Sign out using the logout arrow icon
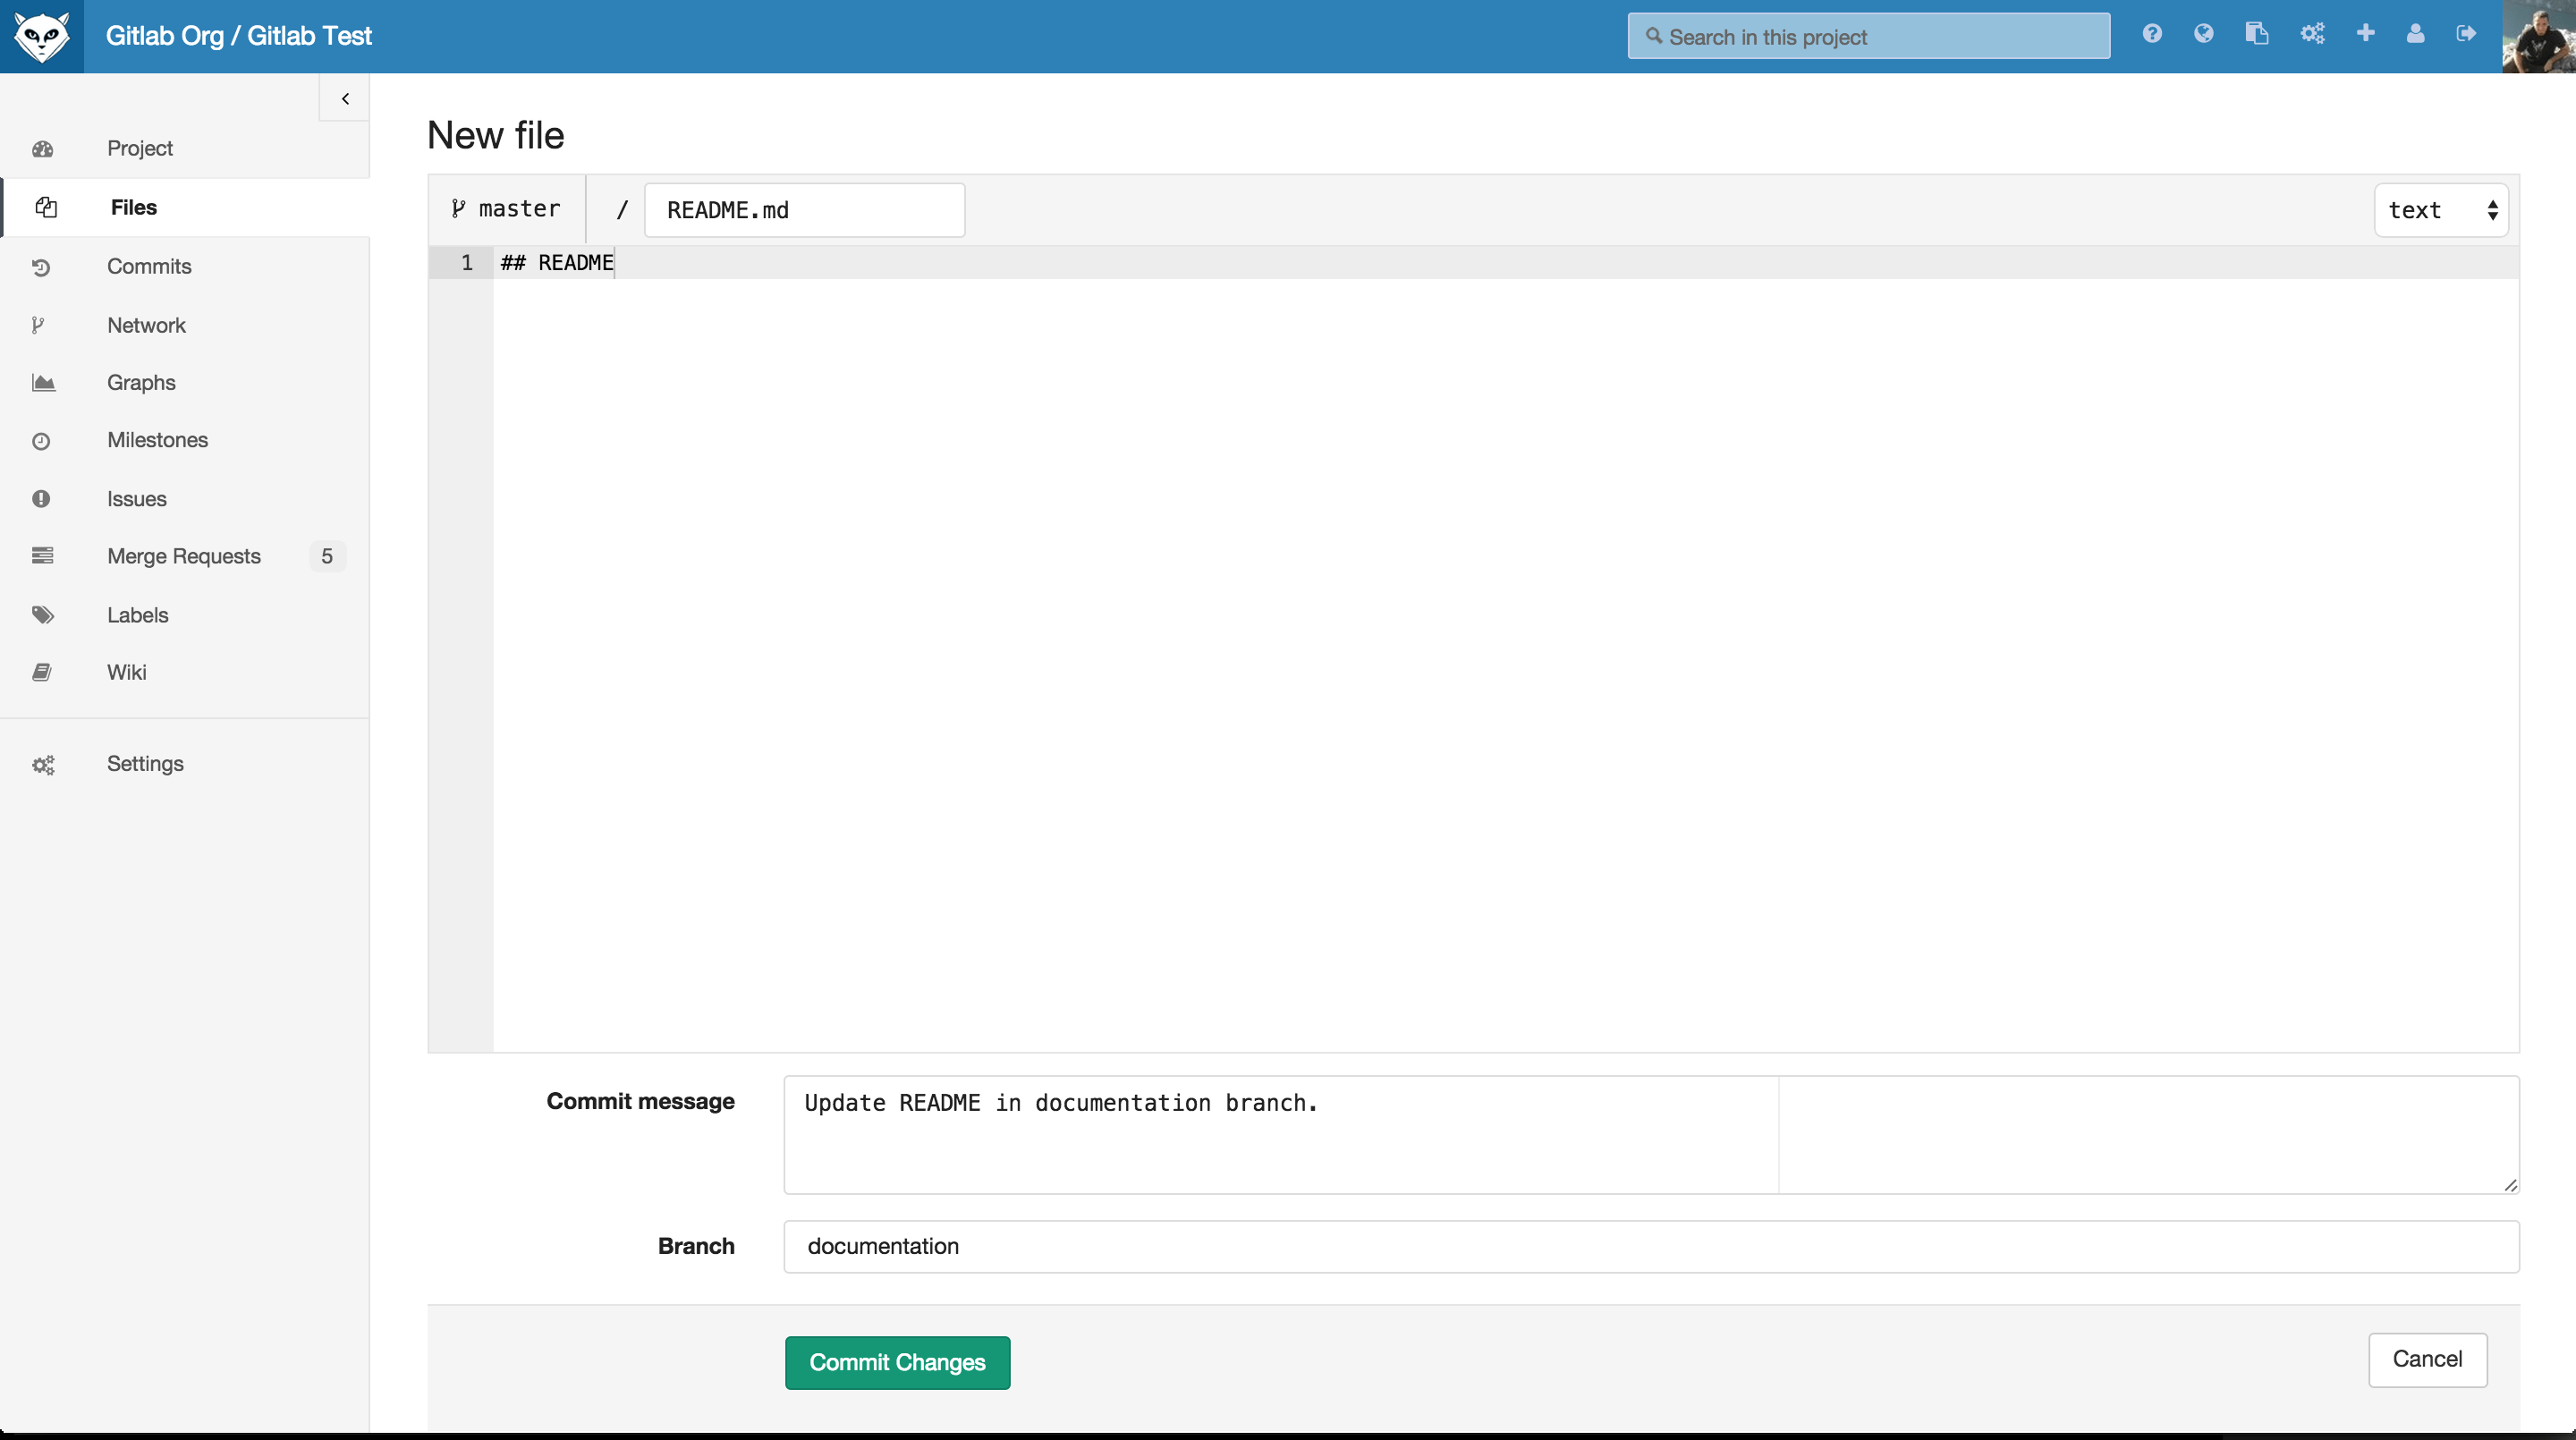2576x1440 pixels. [x=2467, y=33]
